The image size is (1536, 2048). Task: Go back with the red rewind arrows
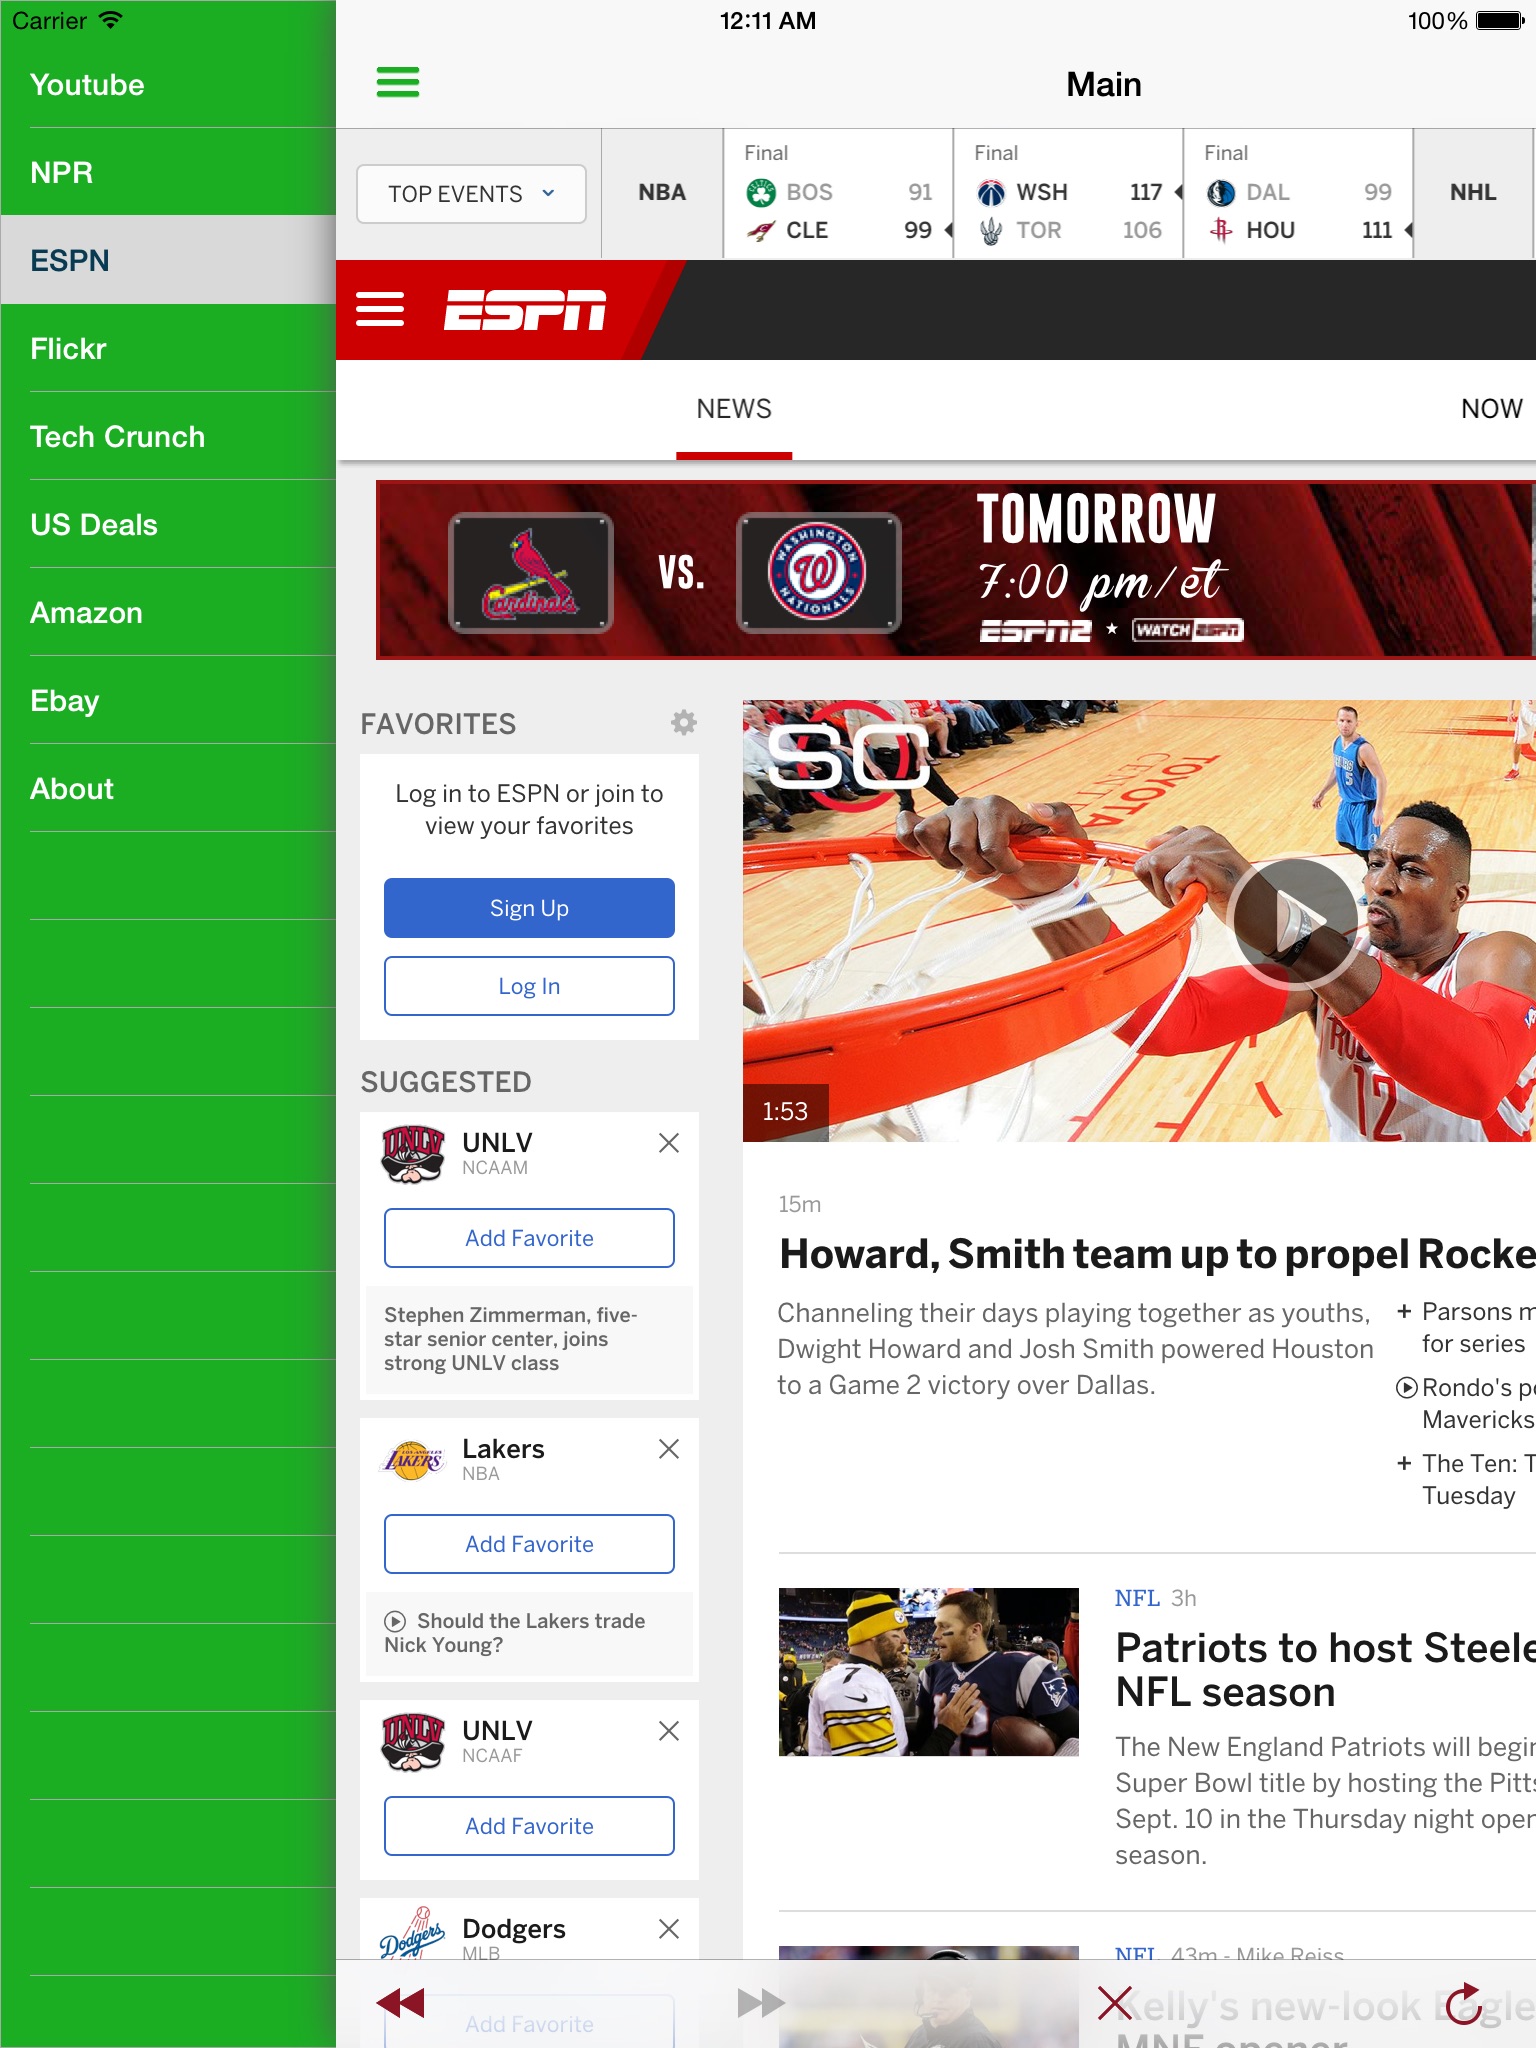coord(401,2003)
